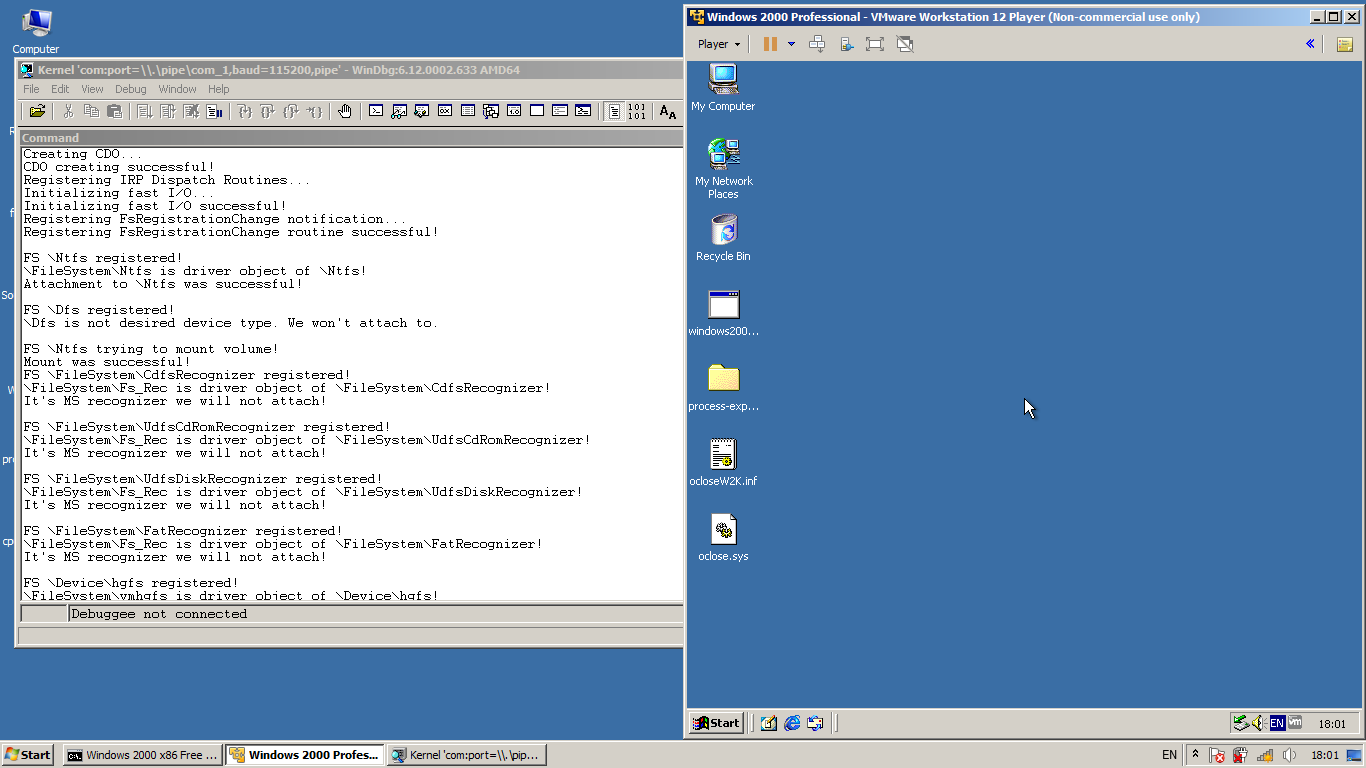The image size is (1366, 768).
Task: Click the Open Source File icon in WinDbg
Action: click(37, 111)
